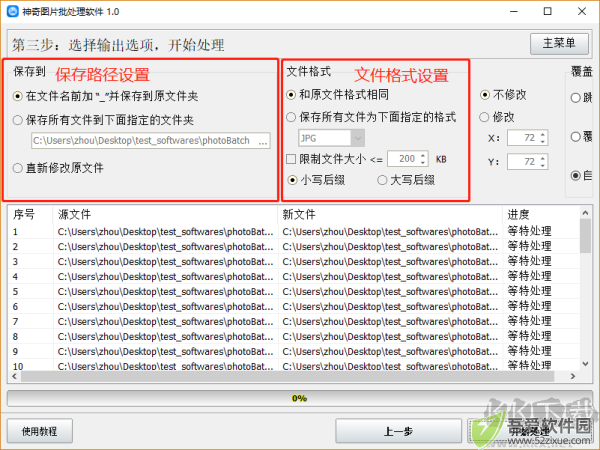Open the JPG format dropdown
Viewport: 600px width, 450px height.
(x=331, y=138)
